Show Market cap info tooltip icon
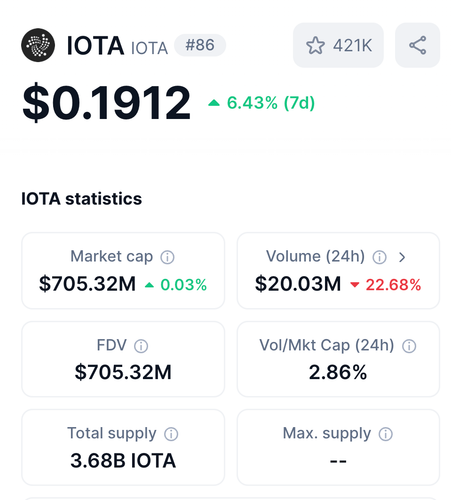The width and height of the screenshot is (451, 500). [167, 257]
